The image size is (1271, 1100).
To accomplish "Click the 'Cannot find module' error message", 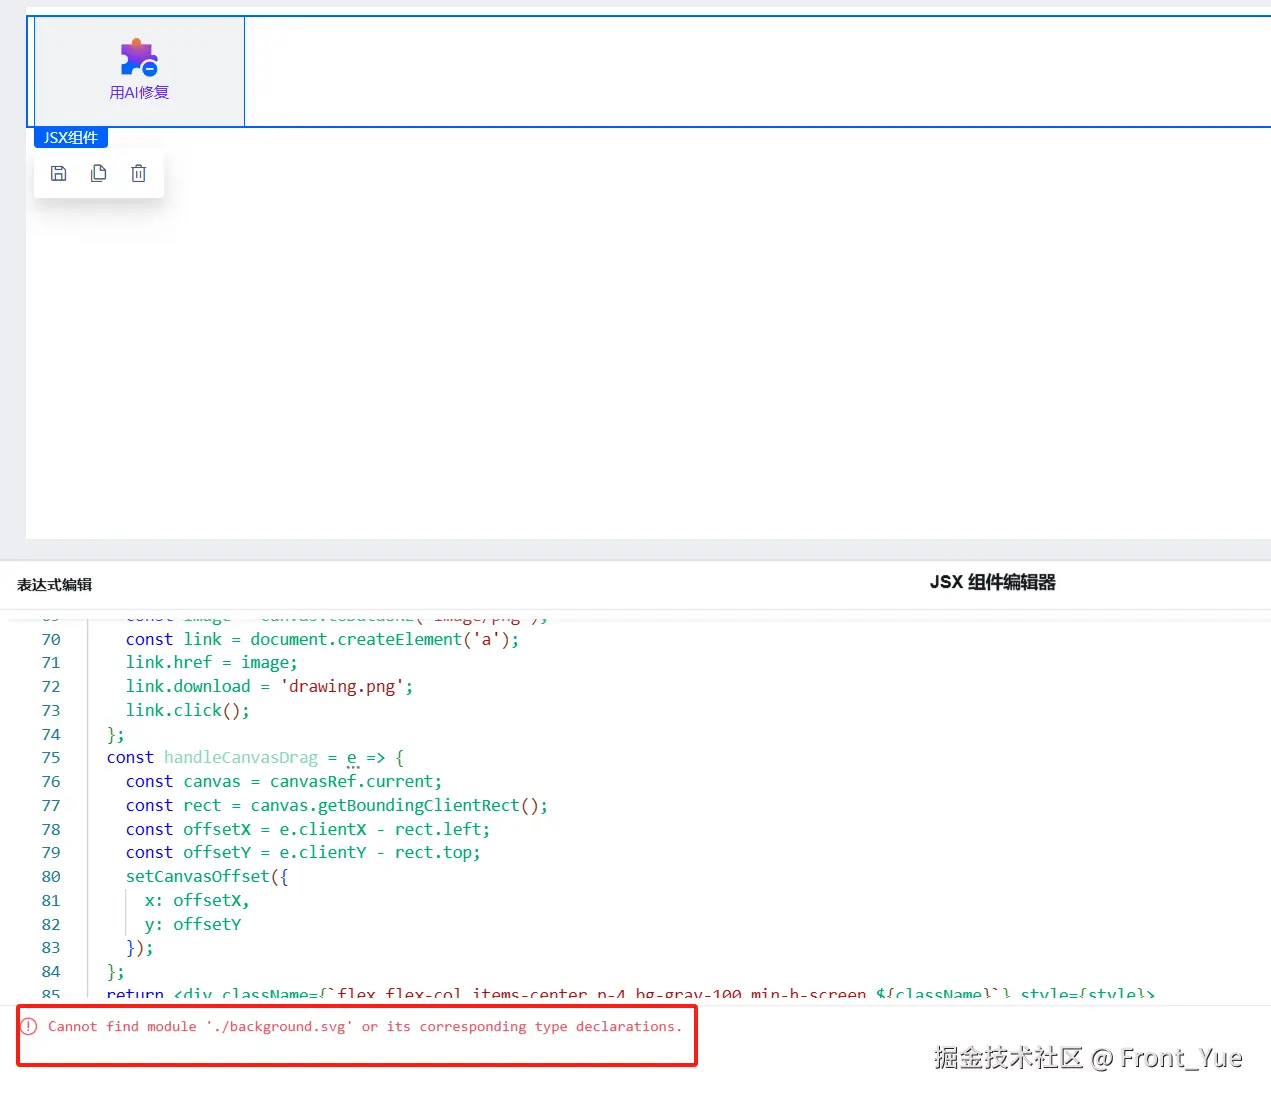I will click(365, 1026).
